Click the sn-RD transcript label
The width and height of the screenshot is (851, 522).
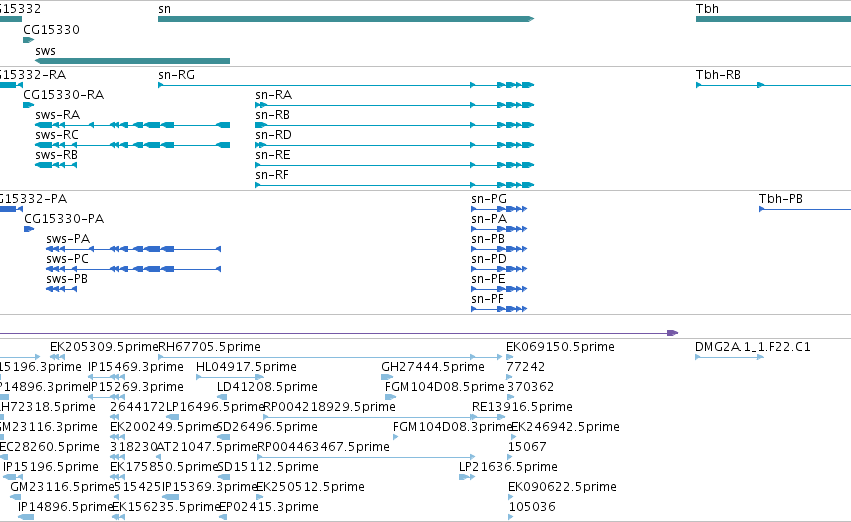click(273, 135)
